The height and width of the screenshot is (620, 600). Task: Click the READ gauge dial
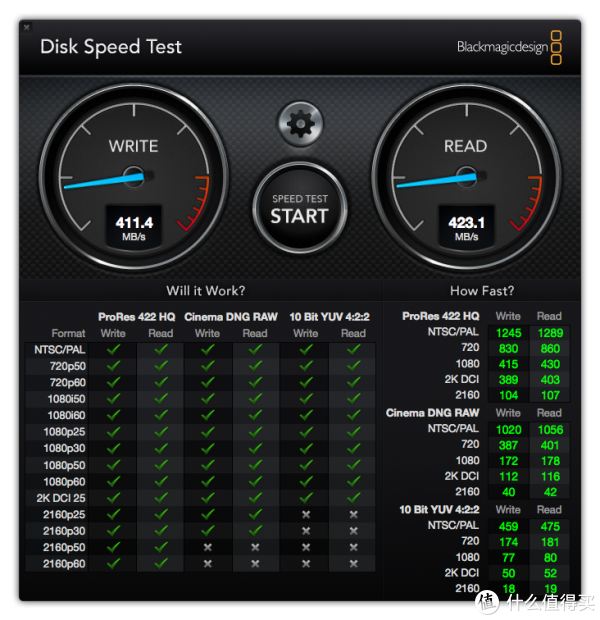click(x=466, y=177)
